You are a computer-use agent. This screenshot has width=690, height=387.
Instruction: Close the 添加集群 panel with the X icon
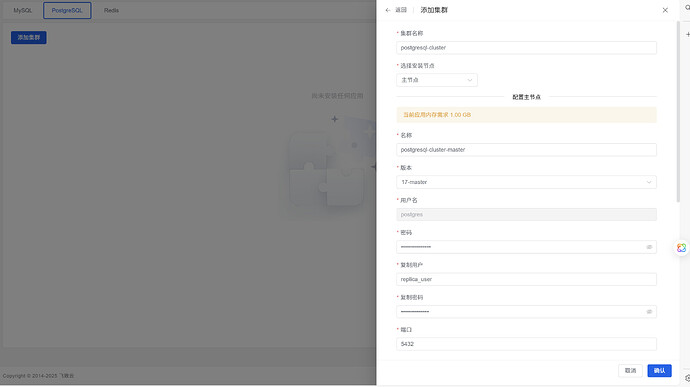coord(665,10)
